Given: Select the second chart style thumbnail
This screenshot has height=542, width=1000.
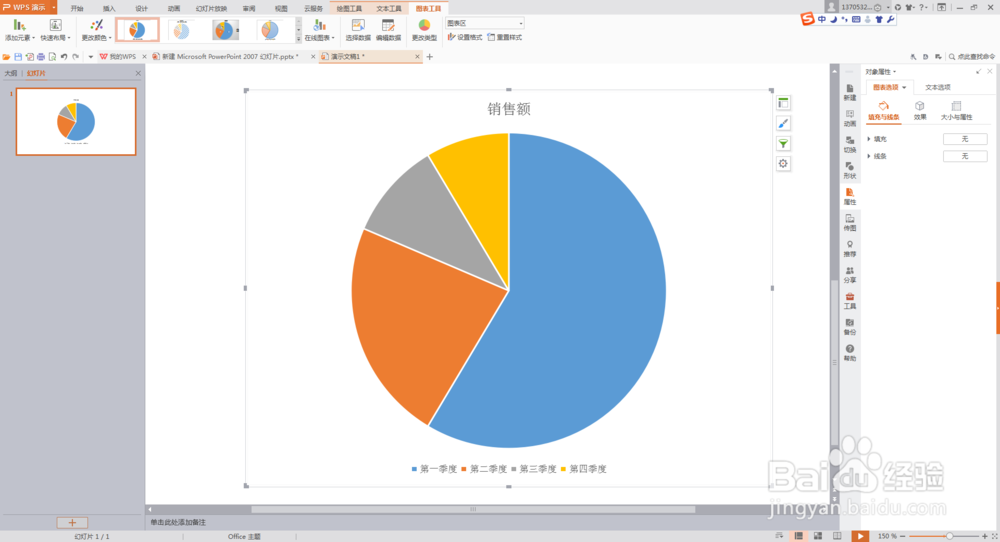Looking at the screenshot, I should tap(182, 29).
